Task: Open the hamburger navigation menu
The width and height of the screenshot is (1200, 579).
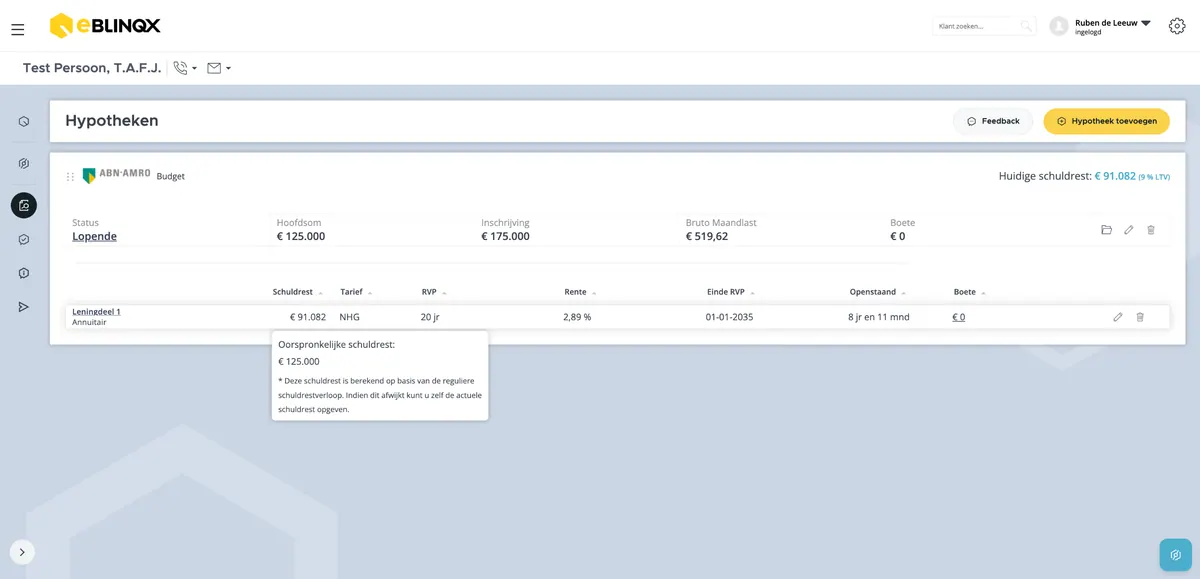Action: pyautogui.click(x=18, y=30)
